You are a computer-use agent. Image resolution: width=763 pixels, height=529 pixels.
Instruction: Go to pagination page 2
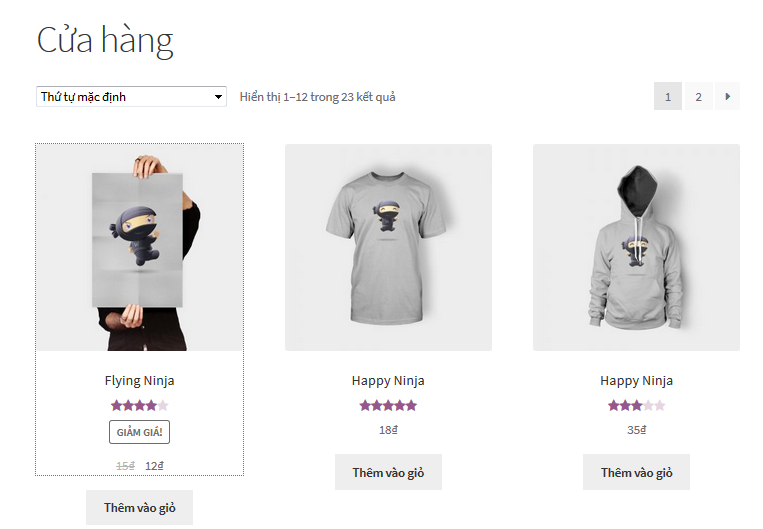[698, 97]
